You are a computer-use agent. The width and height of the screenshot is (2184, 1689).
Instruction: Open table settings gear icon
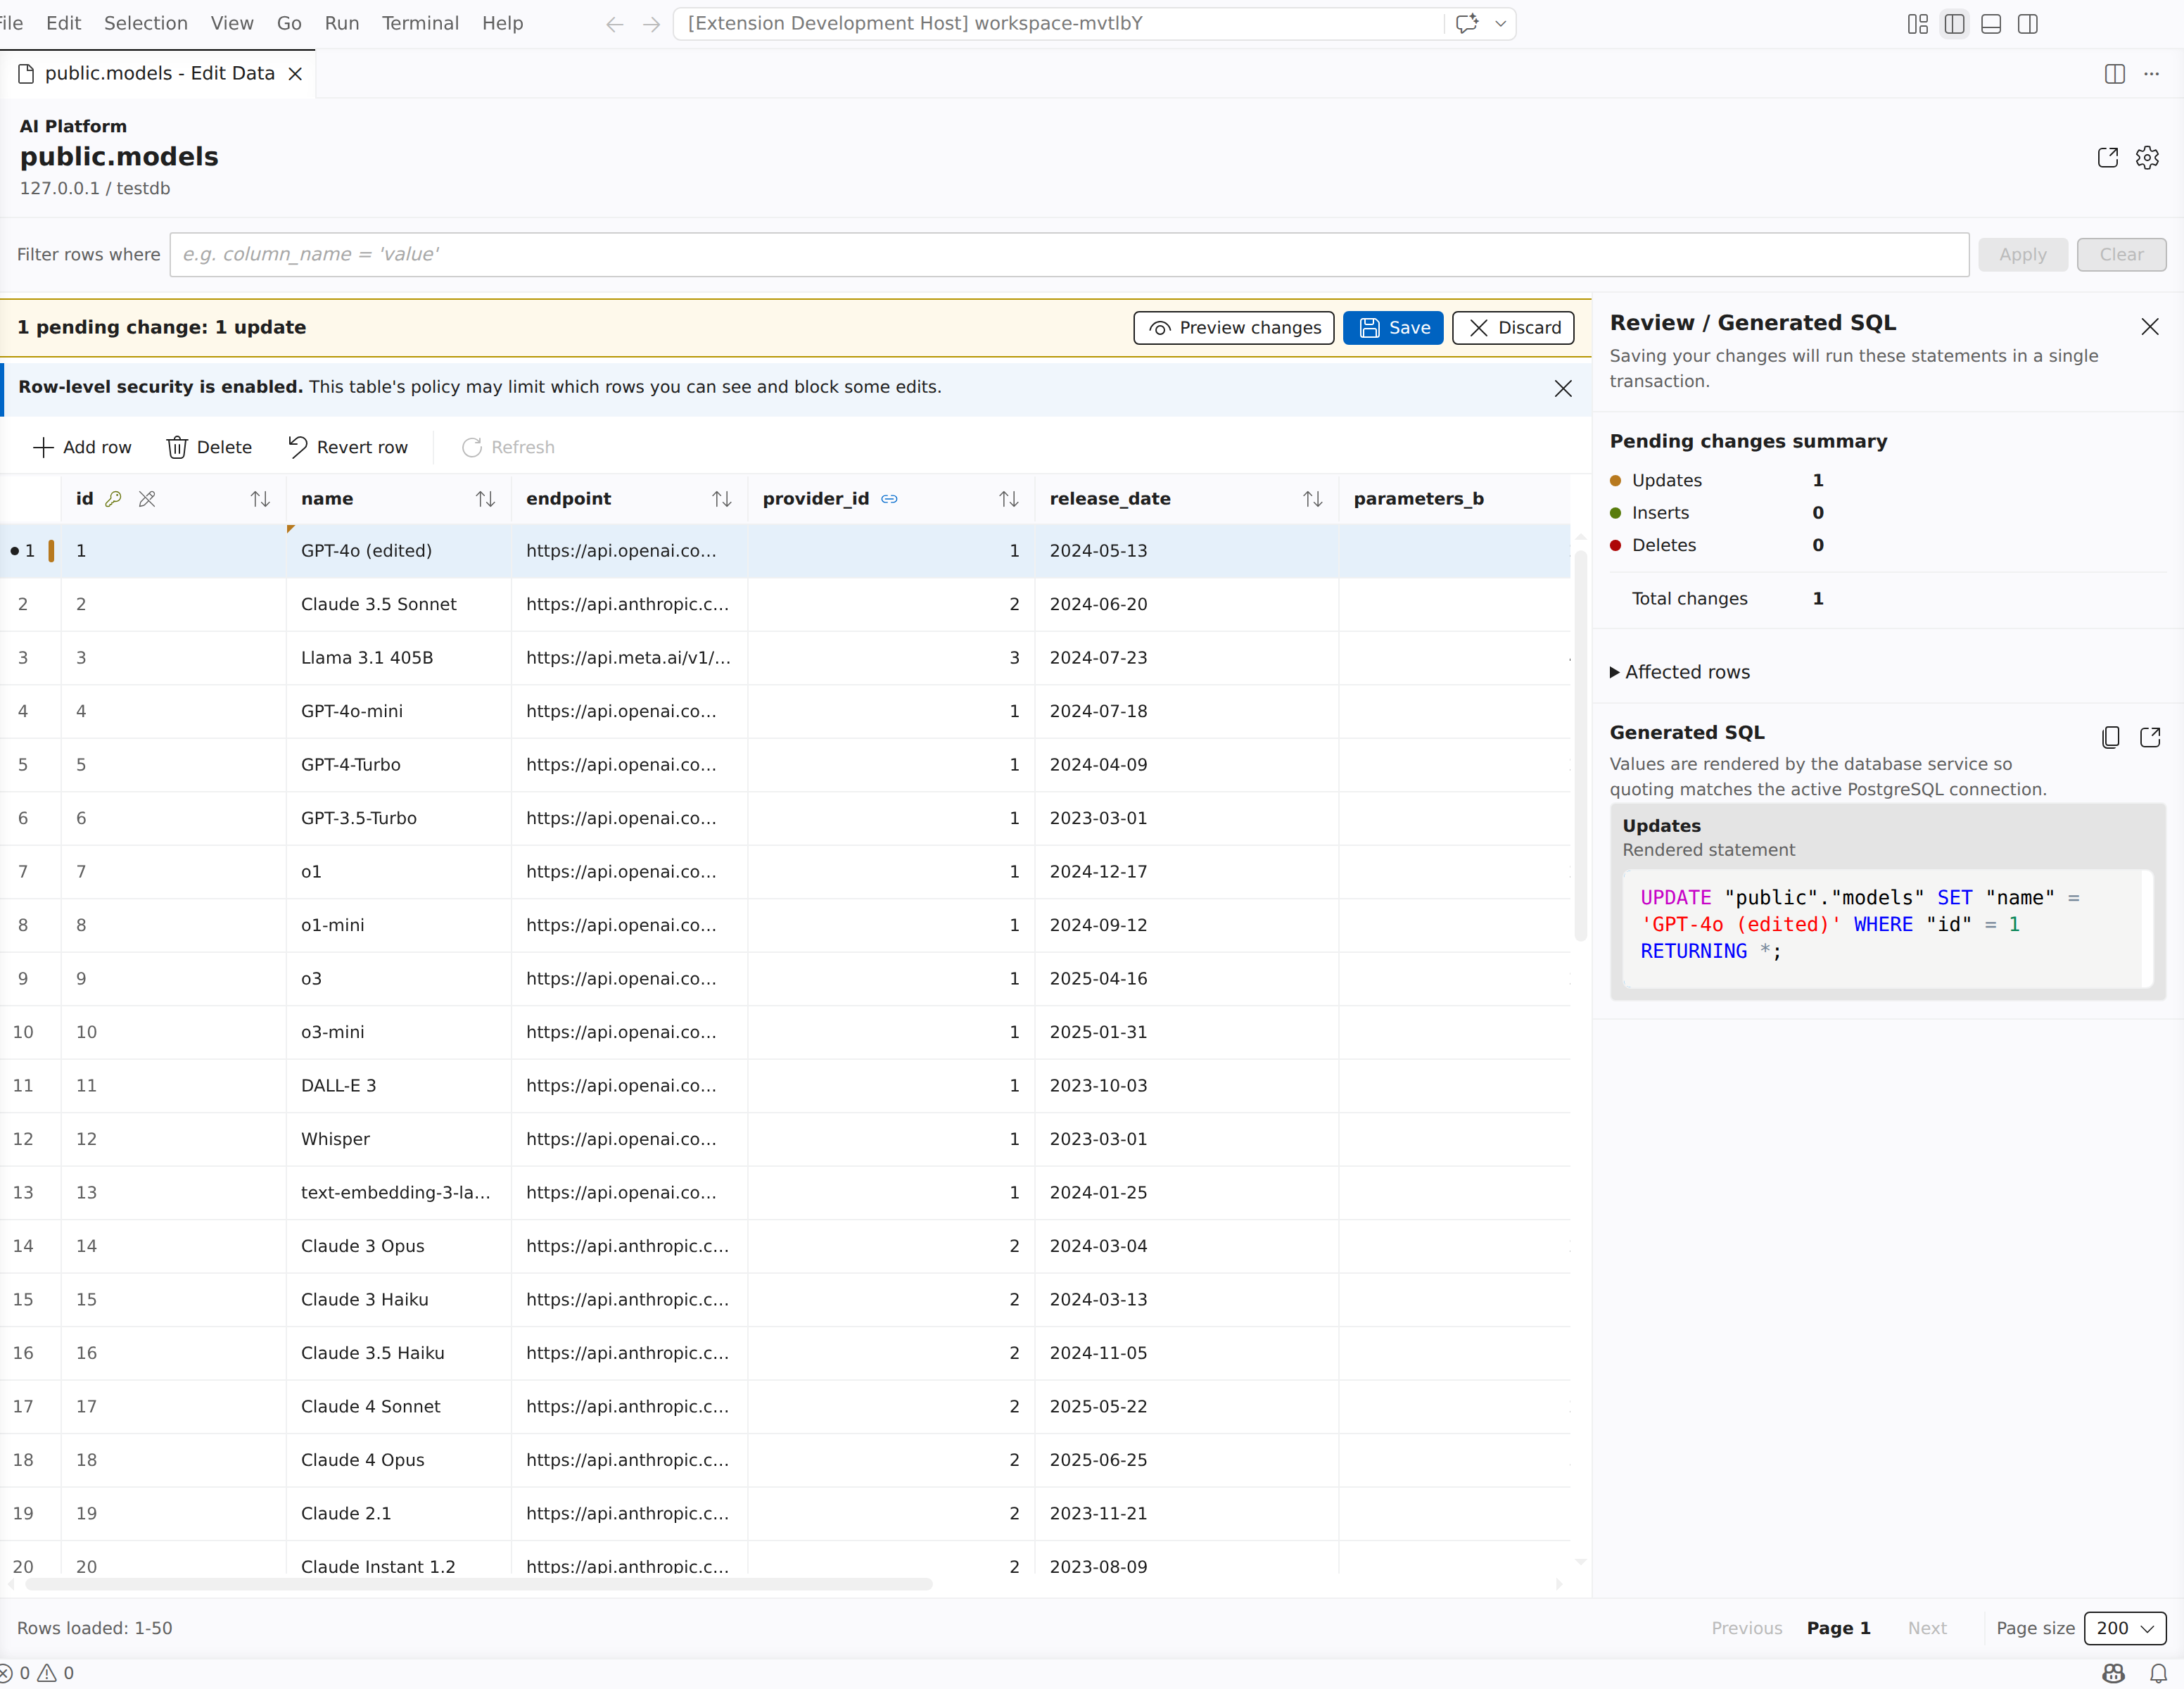click(2147, 158)
